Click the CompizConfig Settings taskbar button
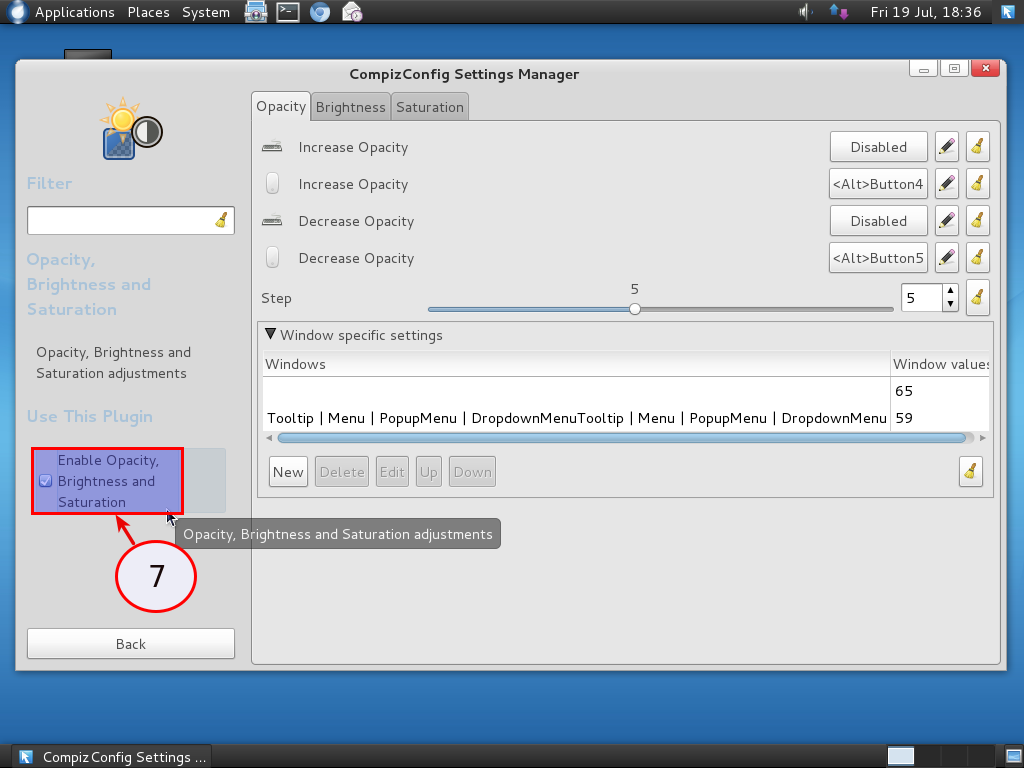This screenshot has height=768, width=1024. [x=112, y=757]
